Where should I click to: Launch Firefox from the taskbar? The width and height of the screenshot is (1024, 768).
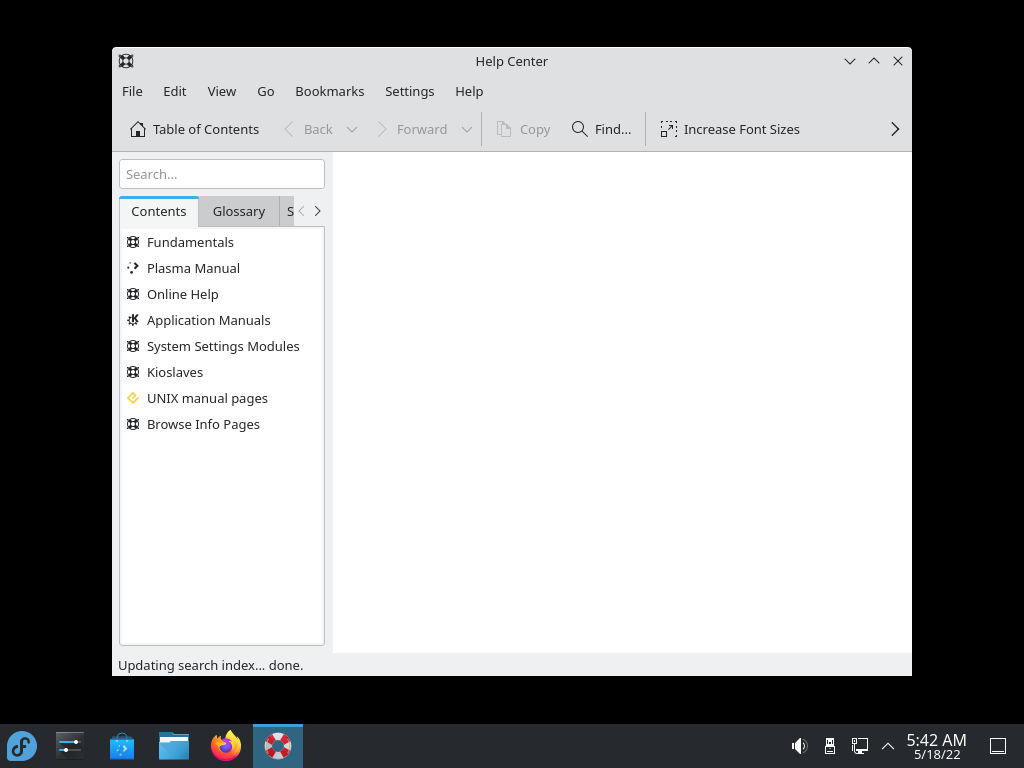[226, 746]
